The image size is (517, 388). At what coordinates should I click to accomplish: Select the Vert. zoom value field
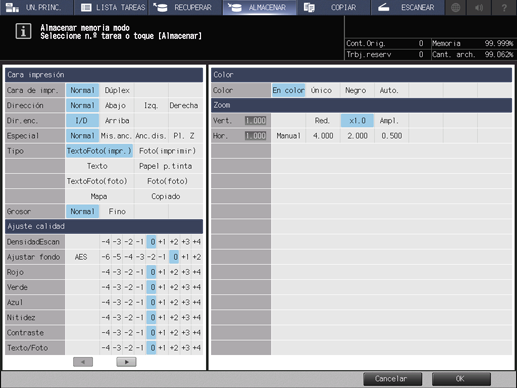pos(255,121)
